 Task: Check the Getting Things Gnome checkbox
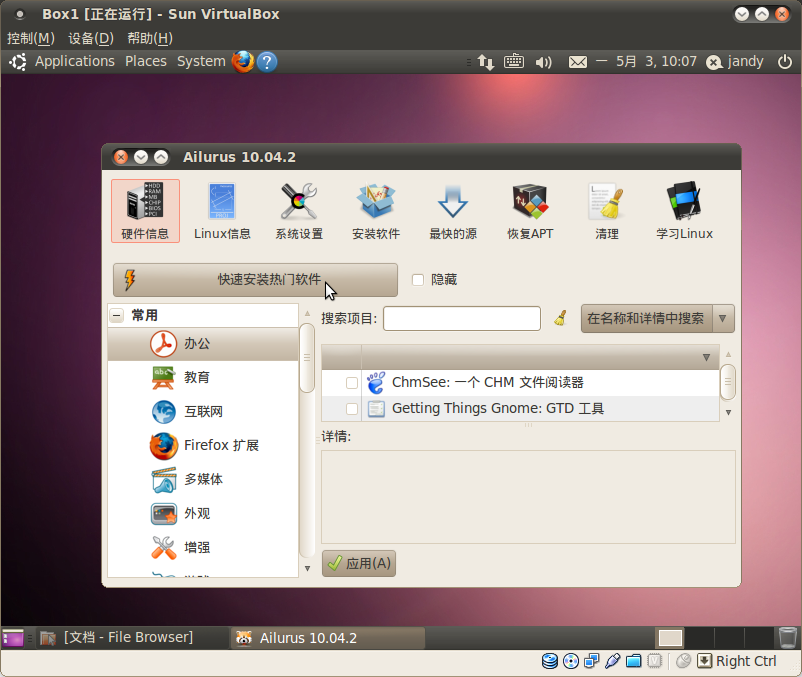pos(352,409)
